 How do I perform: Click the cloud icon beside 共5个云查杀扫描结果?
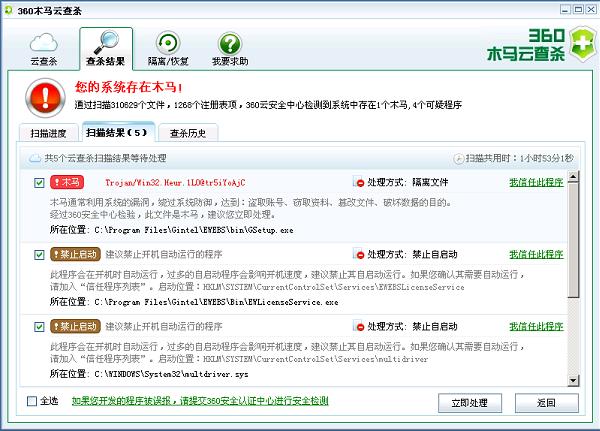pyautogui.click(x=35, y=158)
